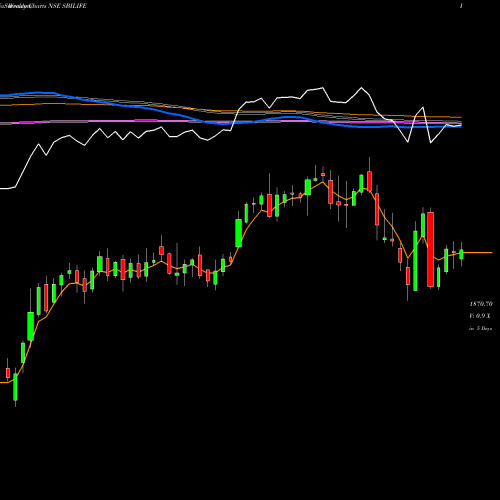500x500 pixels.
Task: Click the white line's last sharp dip near the right
Action: point(431,143)
